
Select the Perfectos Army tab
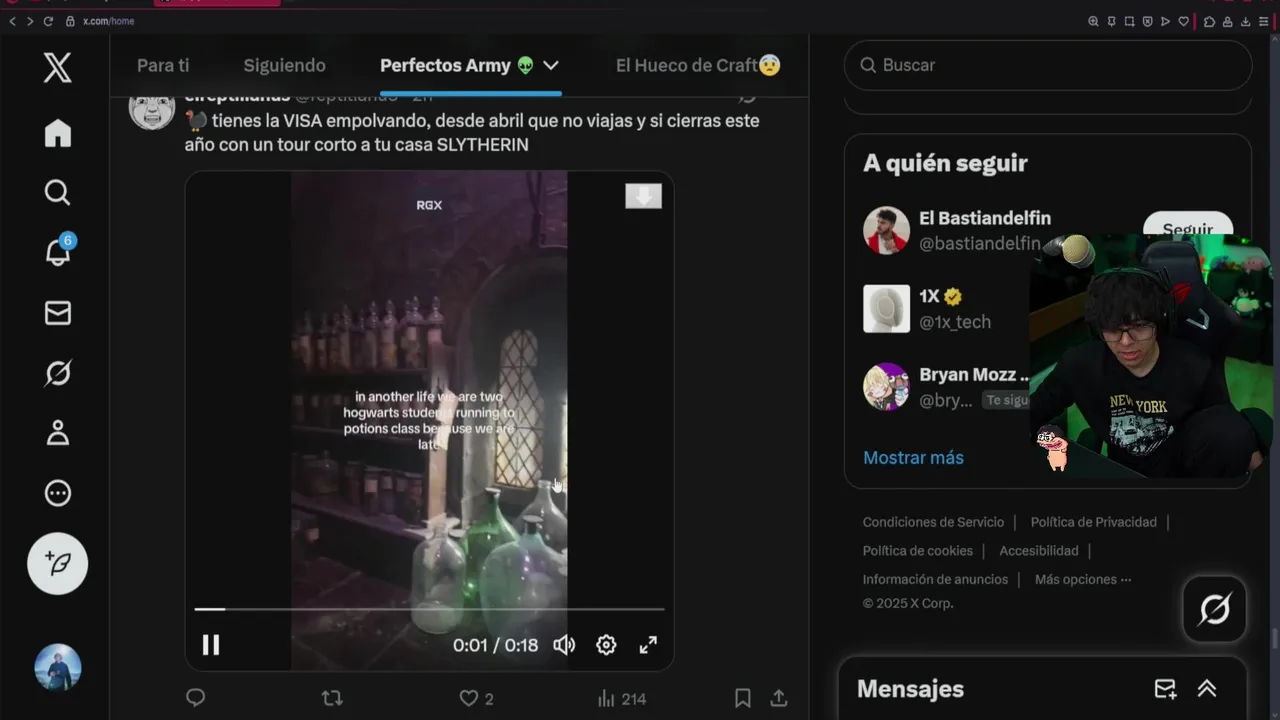457,65
